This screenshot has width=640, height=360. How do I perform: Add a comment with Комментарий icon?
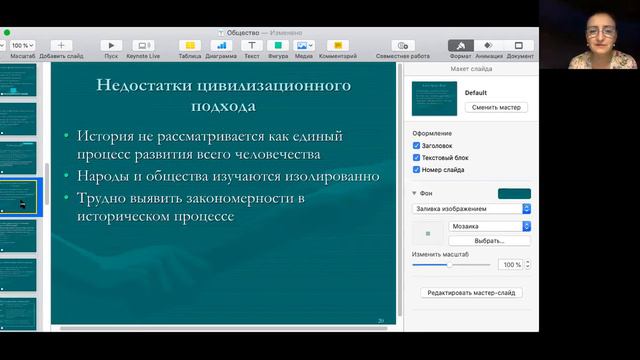[338, 45]
